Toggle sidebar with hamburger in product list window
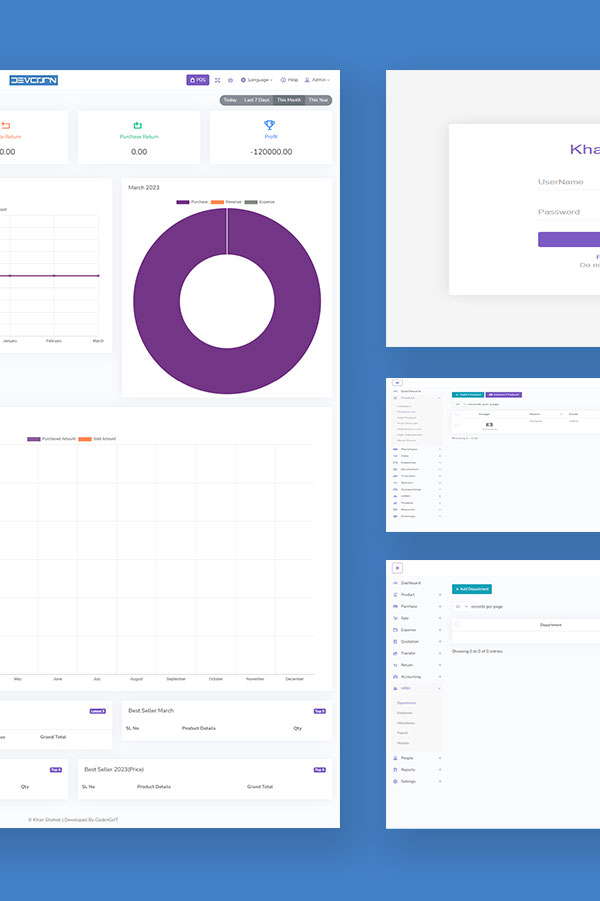600x901 pixels. click(397, 383)
